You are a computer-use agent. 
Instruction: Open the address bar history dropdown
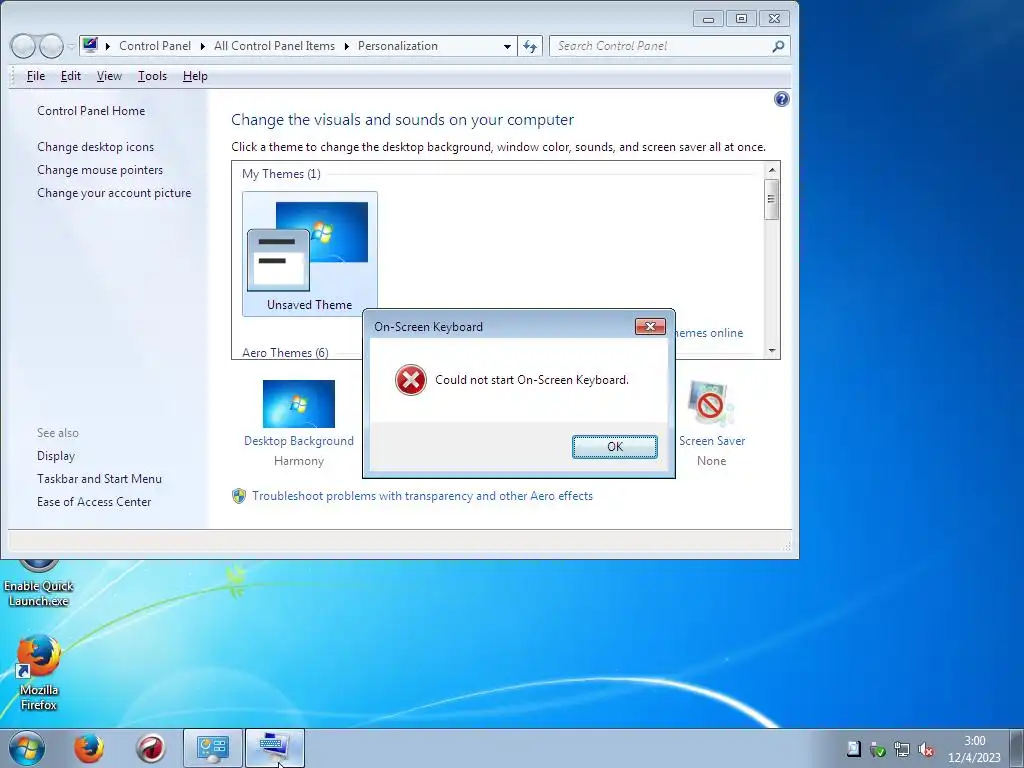507,46
